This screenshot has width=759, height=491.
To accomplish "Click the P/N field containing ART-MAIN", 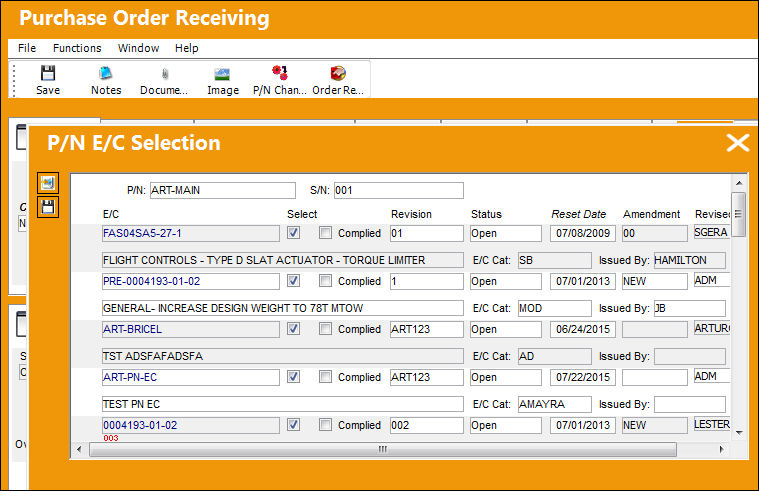I will pyautogui.click(x=223, y=190).
